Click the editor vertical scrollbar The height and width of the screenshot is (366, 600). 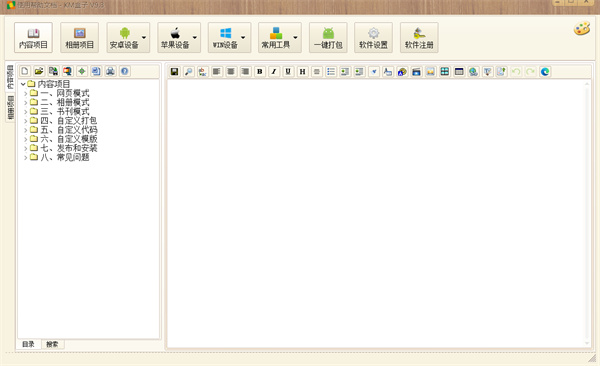coord(587,214)
